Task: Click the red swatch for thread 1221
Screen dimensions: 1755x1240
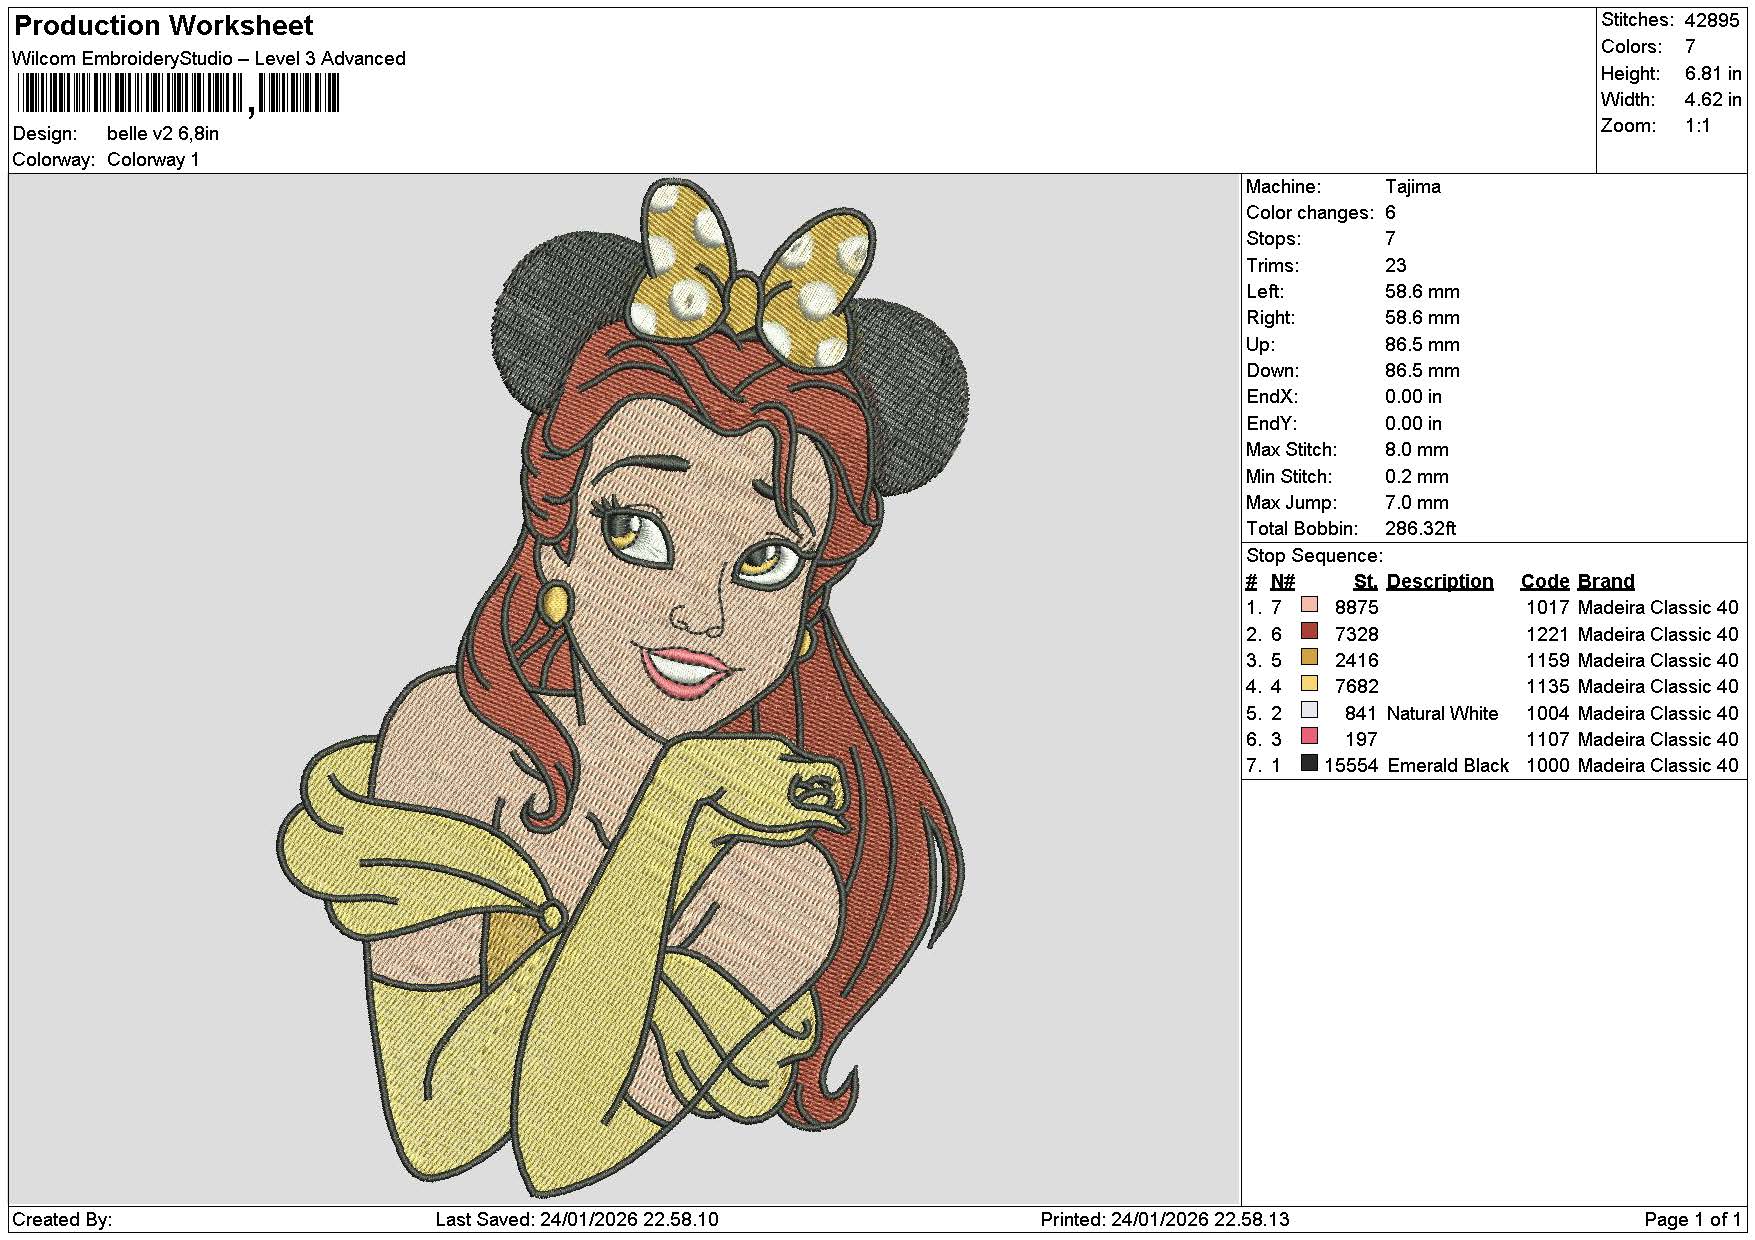Action: click(1309, 631)
